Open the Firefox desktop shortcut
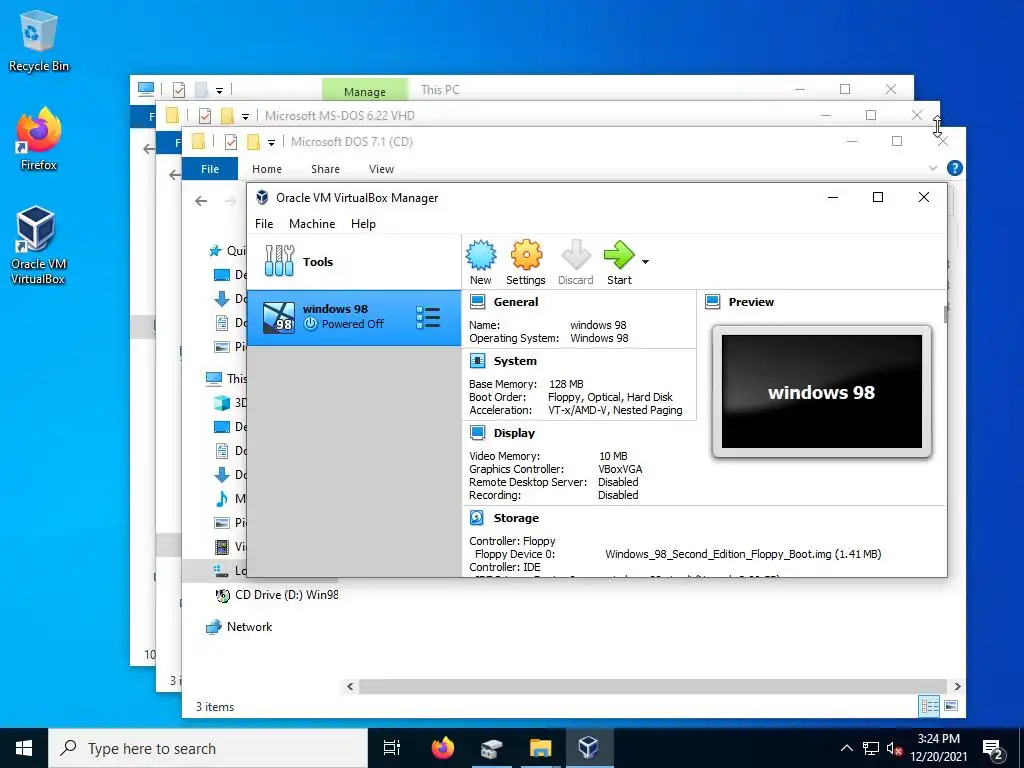 point(39,139)
